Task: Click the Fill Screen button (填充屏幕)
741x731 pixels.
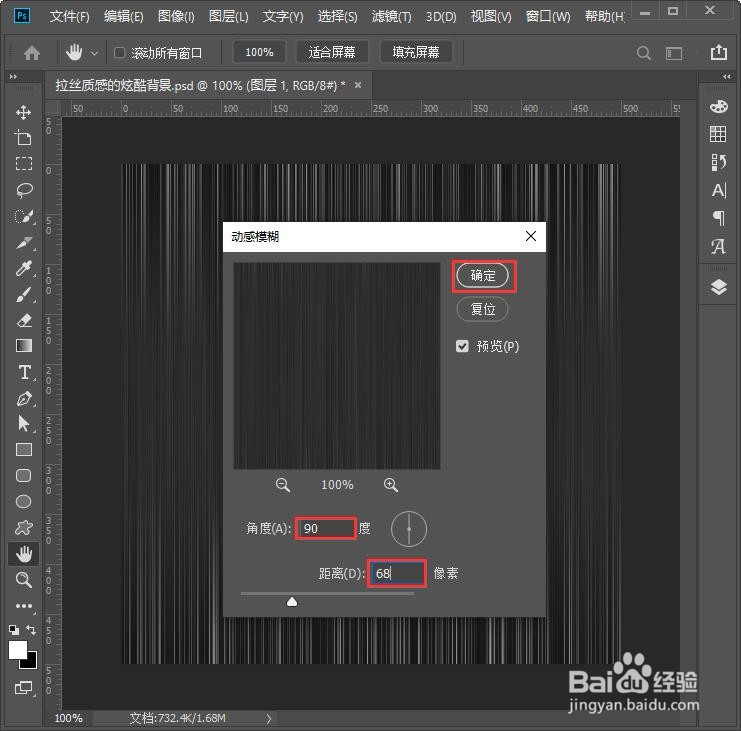Action: click(416, 52)
